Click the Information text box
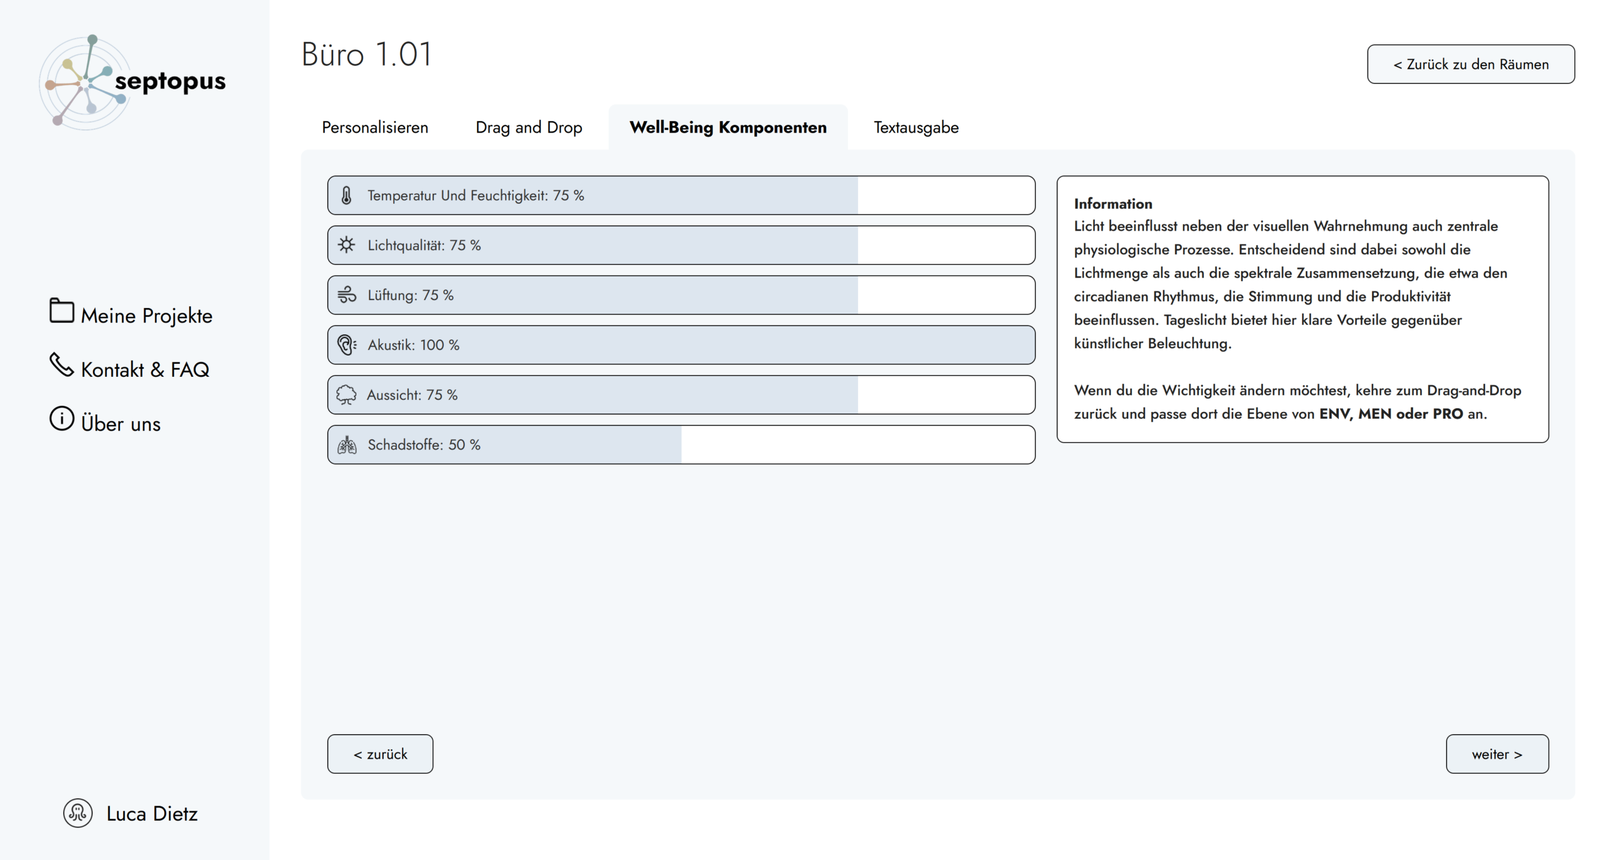The width and height of the screenshot is (1600, 860). tap(1302, 309)
